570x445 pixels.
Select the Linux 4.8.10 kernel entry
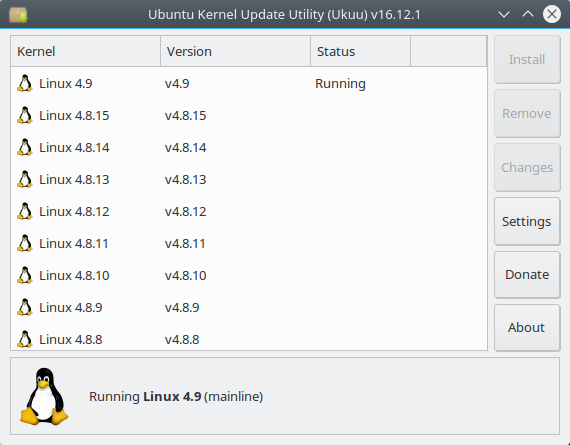[249, 275]
